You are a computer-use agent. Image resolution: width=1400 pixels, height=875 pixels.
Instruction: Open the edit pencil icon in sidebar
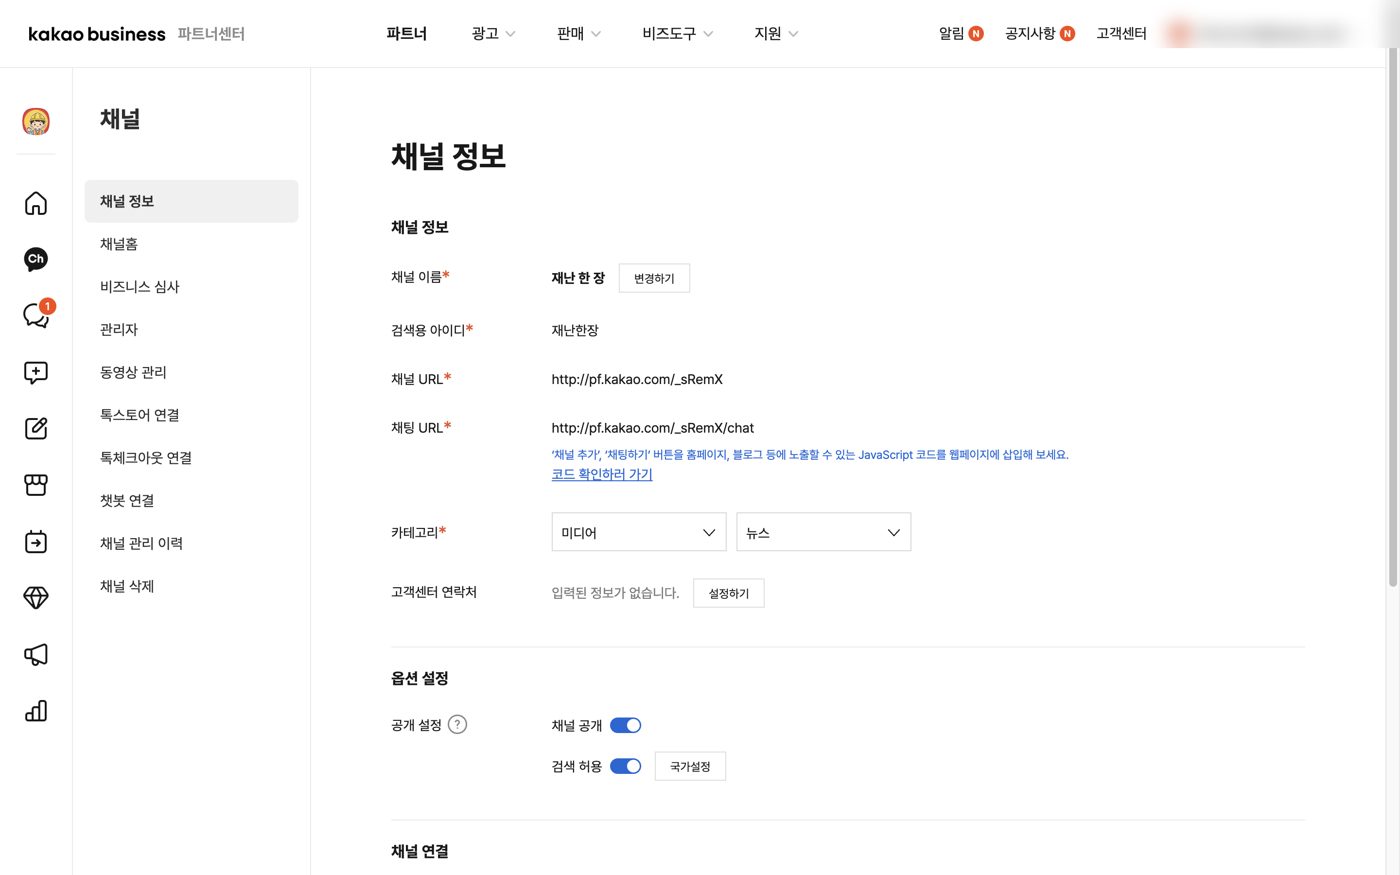(x=36, y=428)
